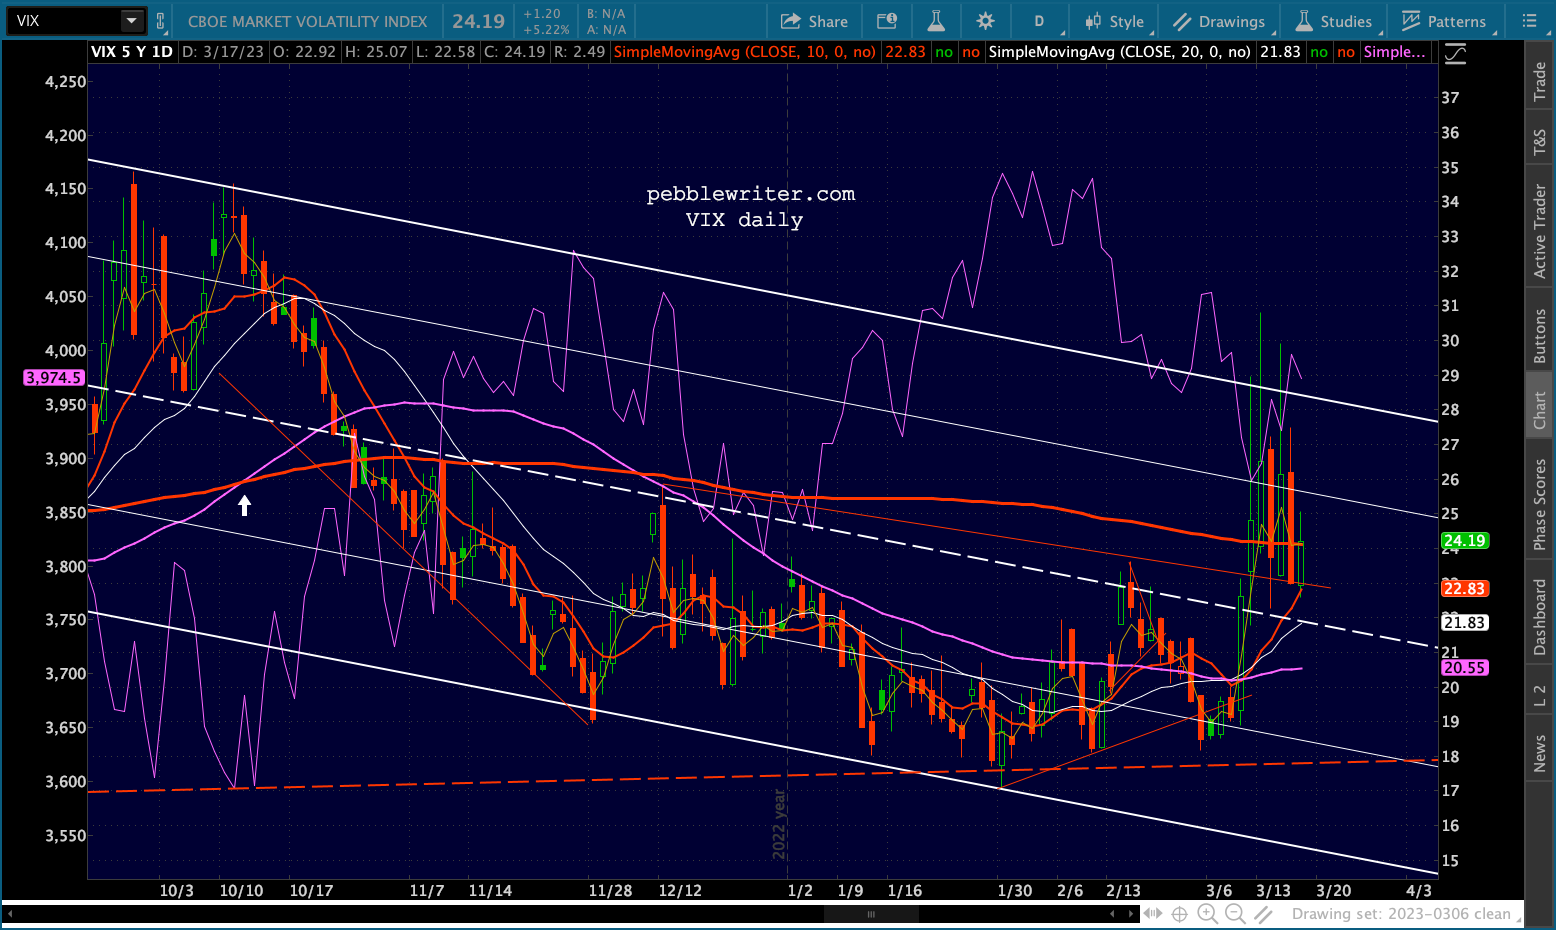The image size is (1556, 930).
Task: Open the D timeframe dropdown
Action: pyautogui.click(x=1039, y=21)
